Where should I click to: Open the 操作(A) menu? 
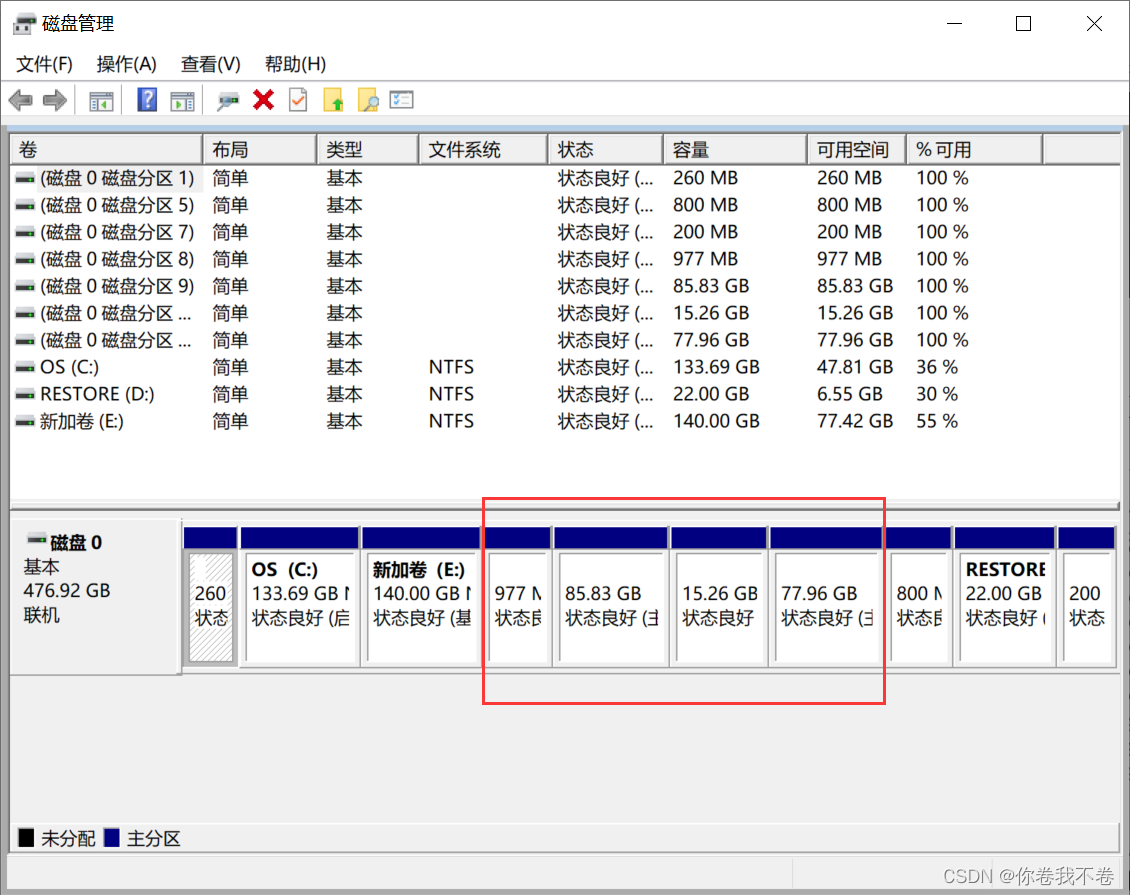pyautogui.click(x=126, y=64)
